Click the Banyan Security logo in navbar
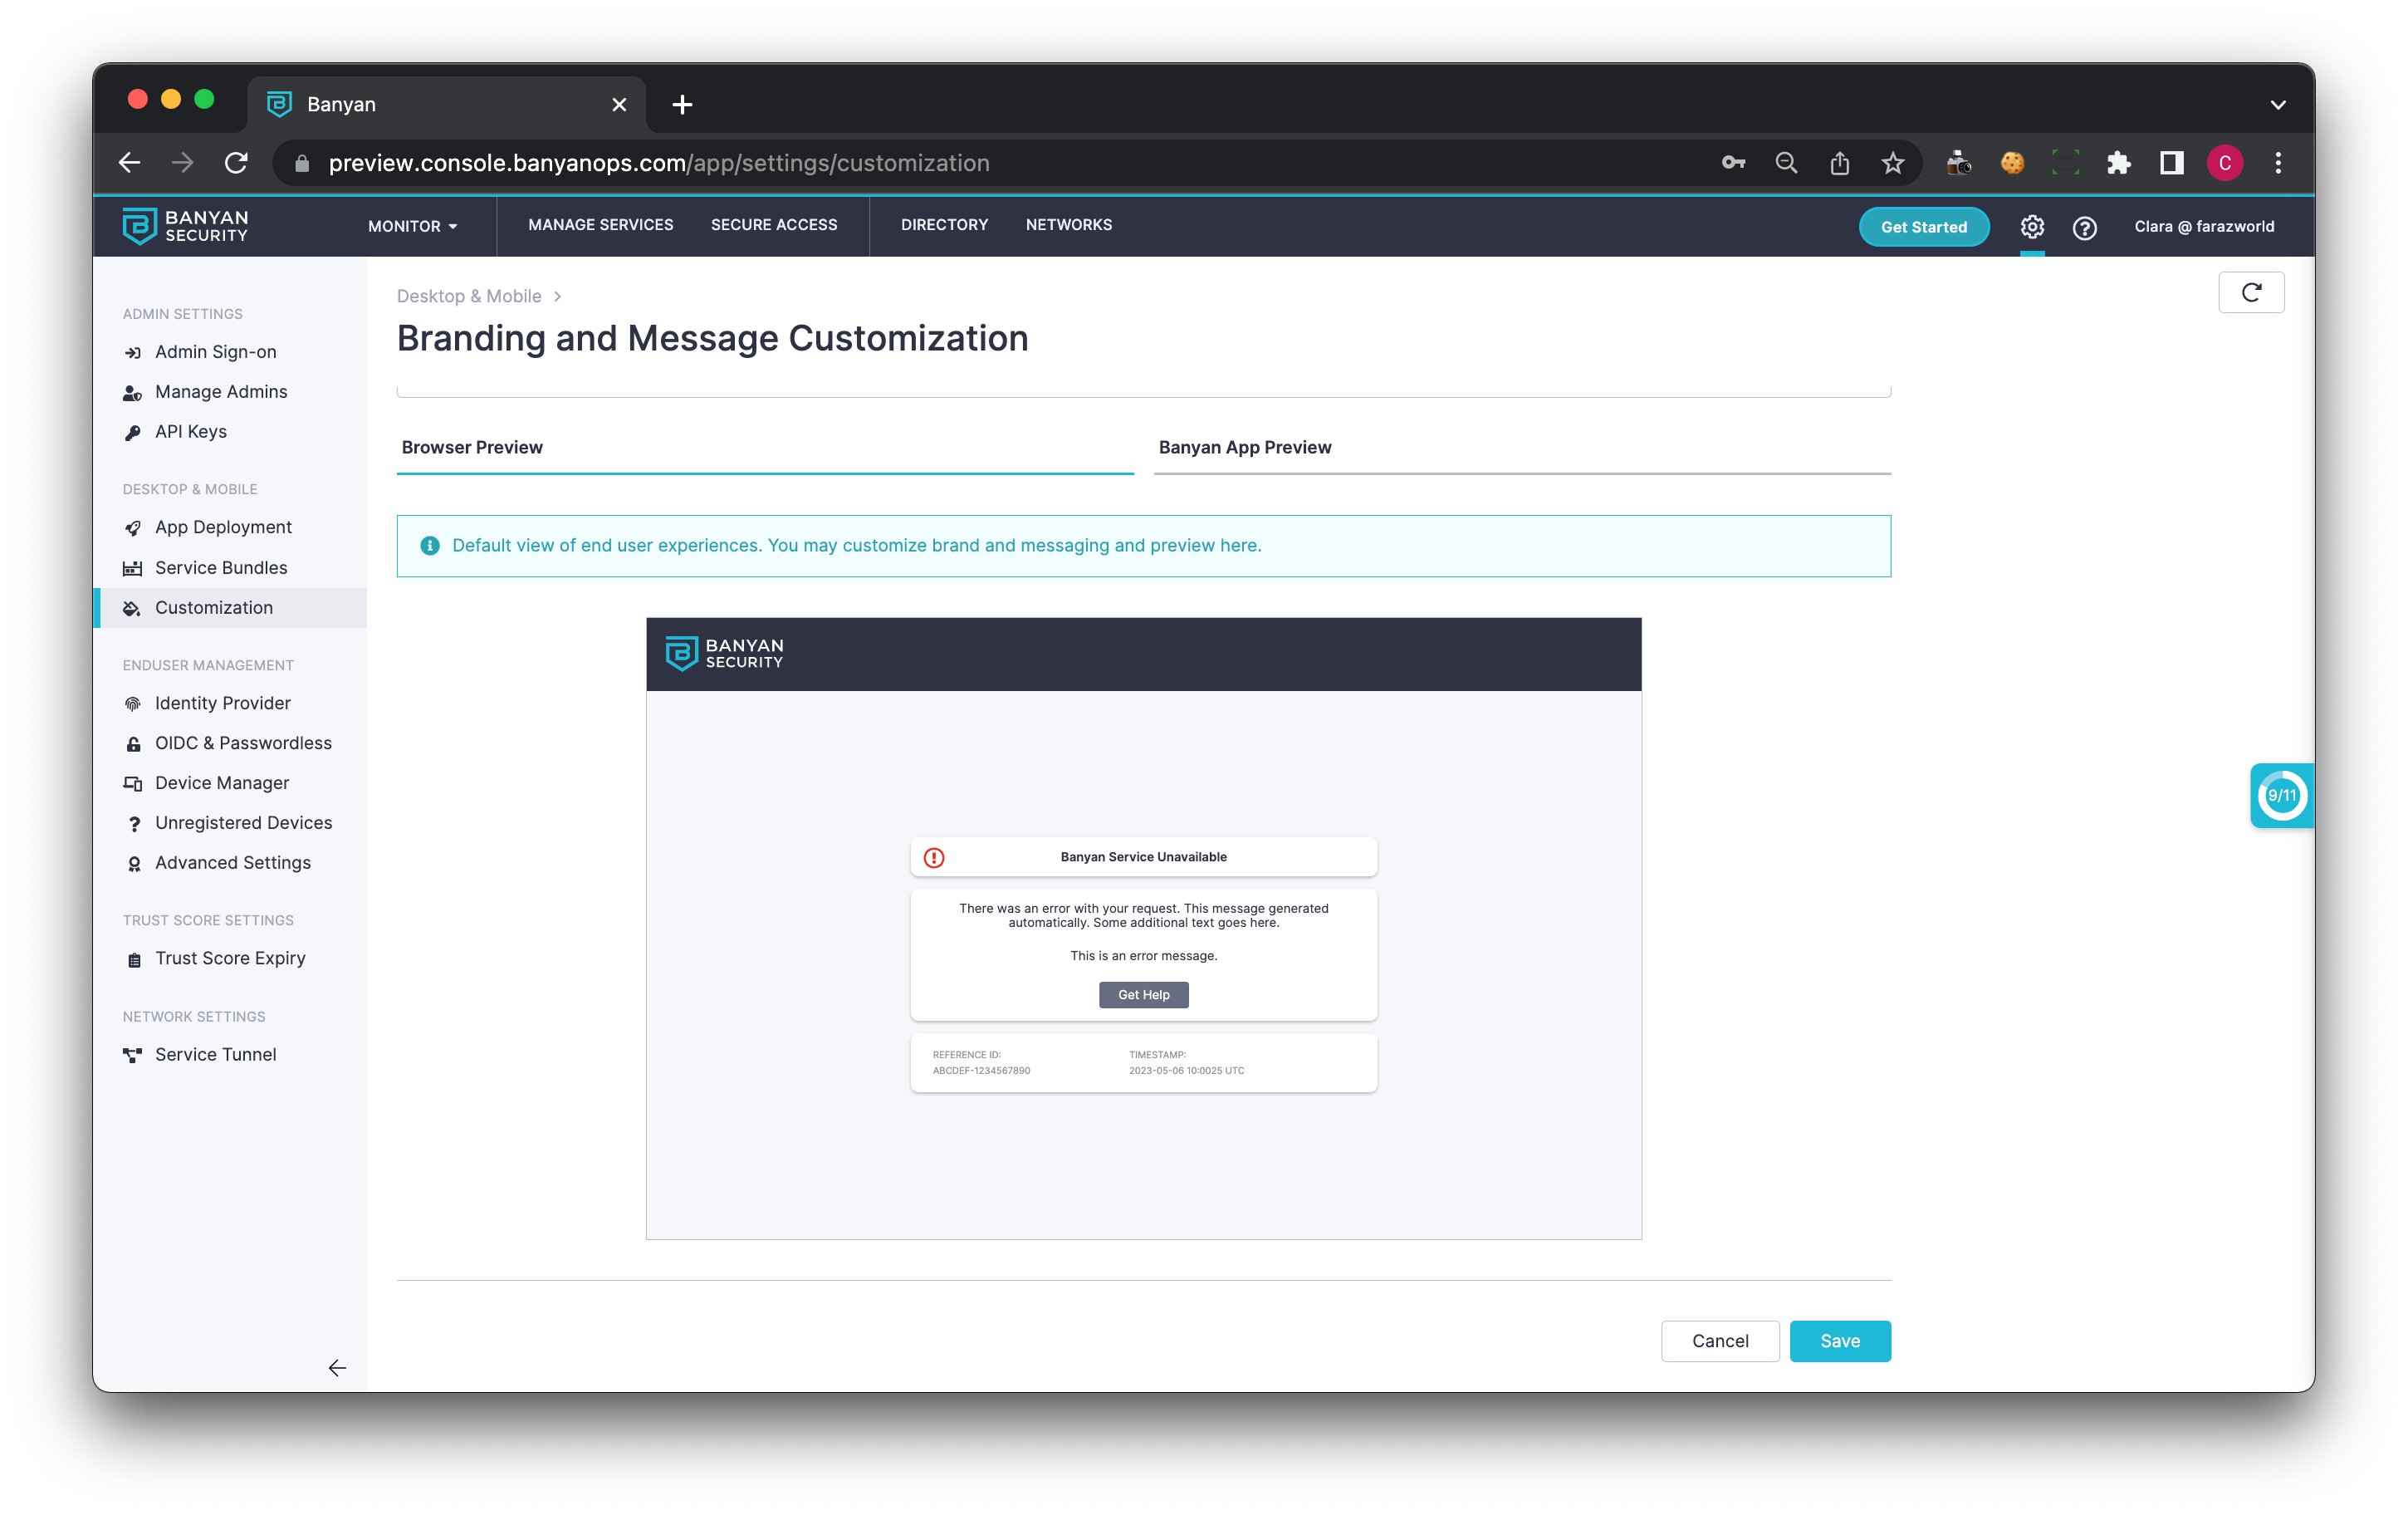2408x1515 pixels. pyautogui.click(x=185, y=226)
